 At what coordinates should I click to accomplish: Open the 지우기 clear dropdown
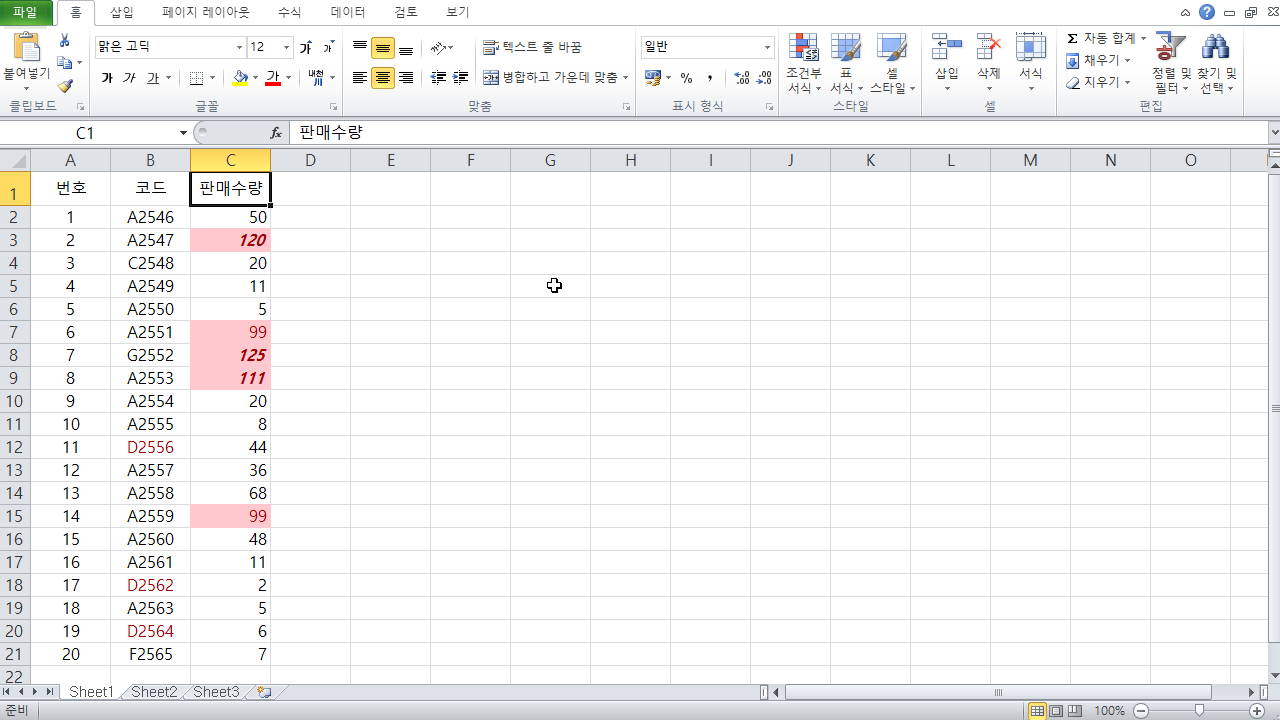point(1098,82)
